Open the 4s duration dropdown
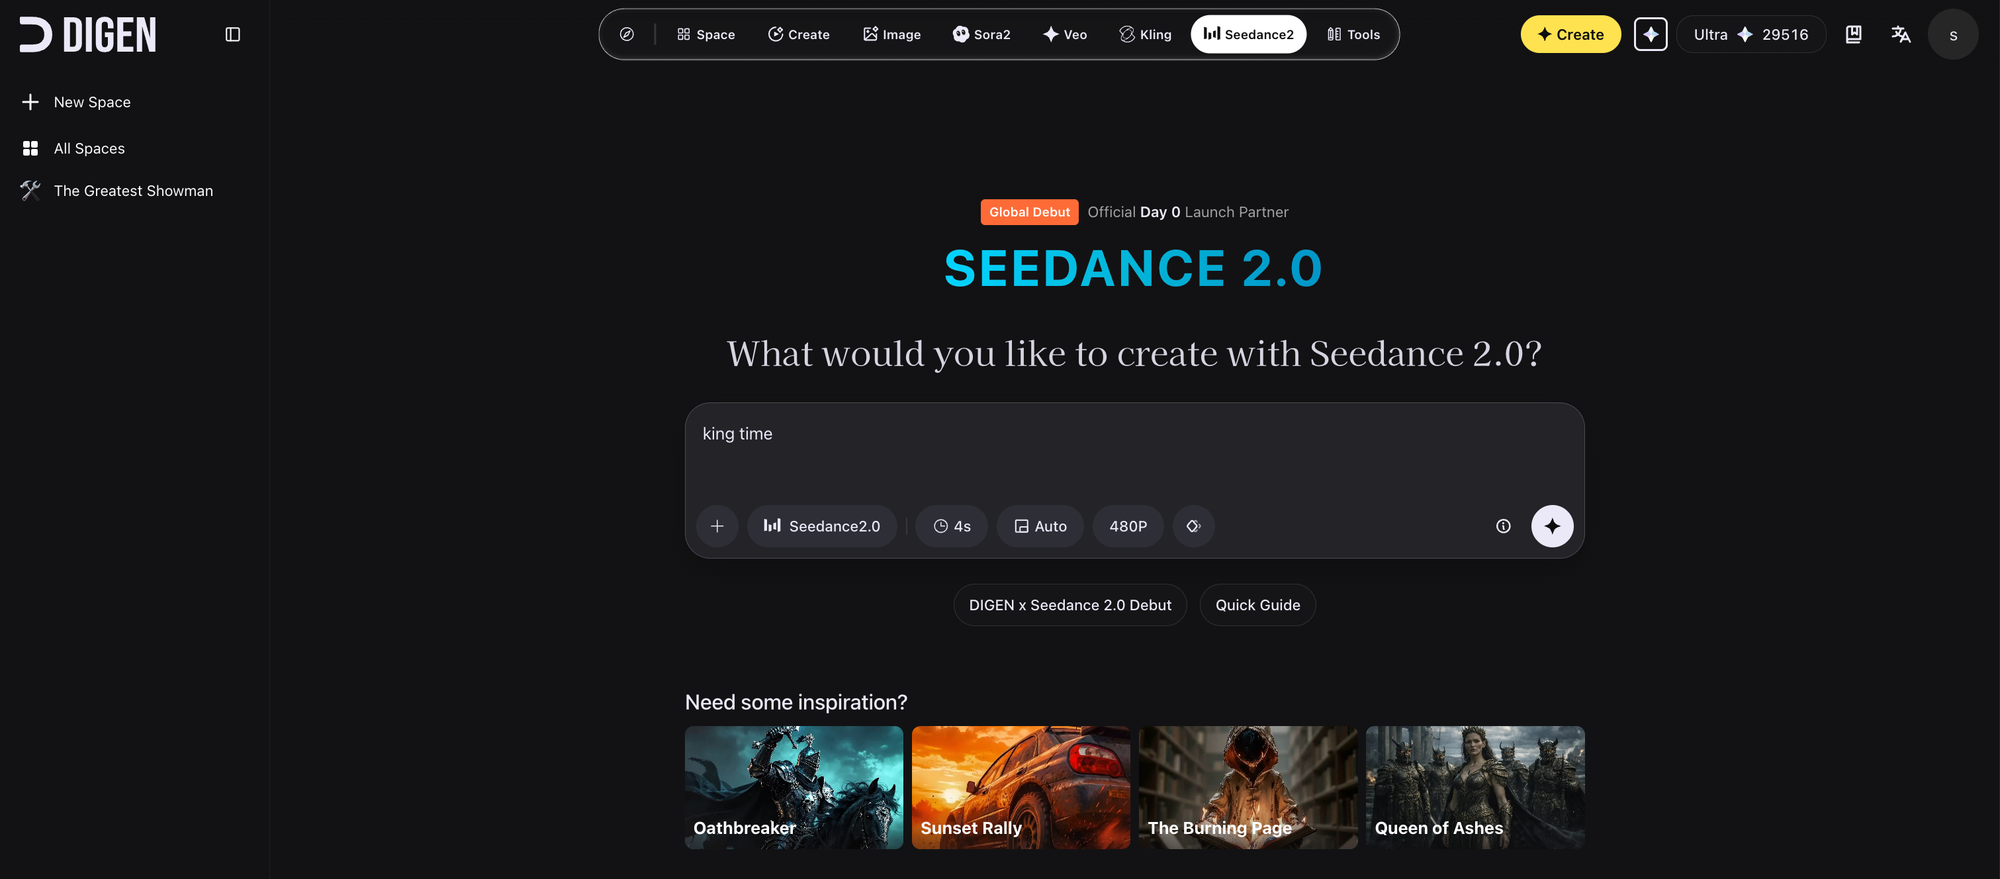Viewport: 2000px width, 879px height. [x=952, y=526]
